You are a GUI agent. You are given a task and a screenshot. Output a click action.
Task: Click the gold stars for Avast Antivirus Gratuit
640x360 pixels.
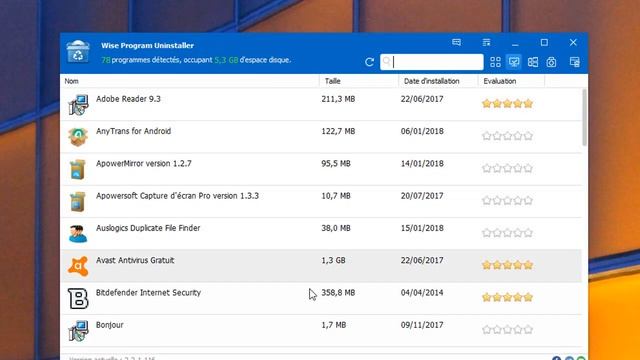[507, 265]
